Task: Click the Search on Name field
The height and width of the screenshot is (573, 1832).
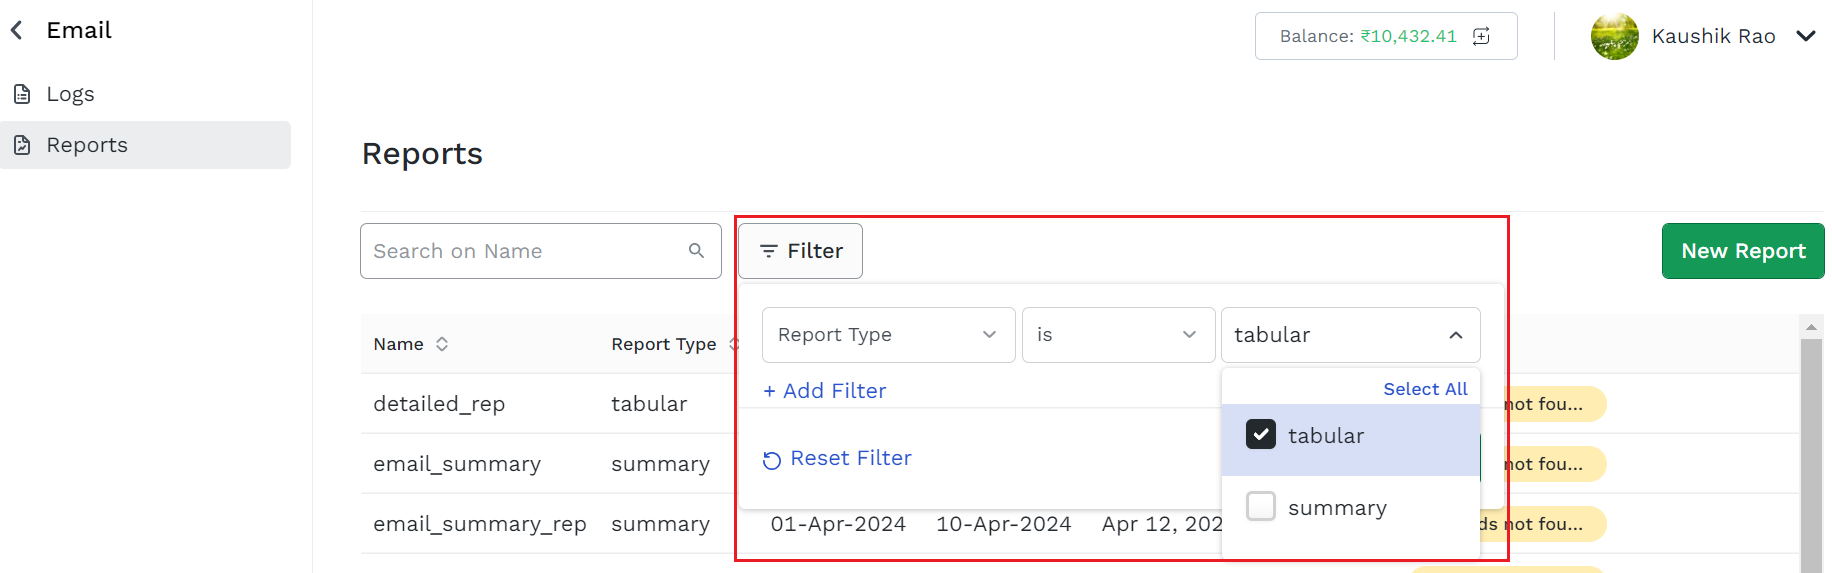Action: 541,251
